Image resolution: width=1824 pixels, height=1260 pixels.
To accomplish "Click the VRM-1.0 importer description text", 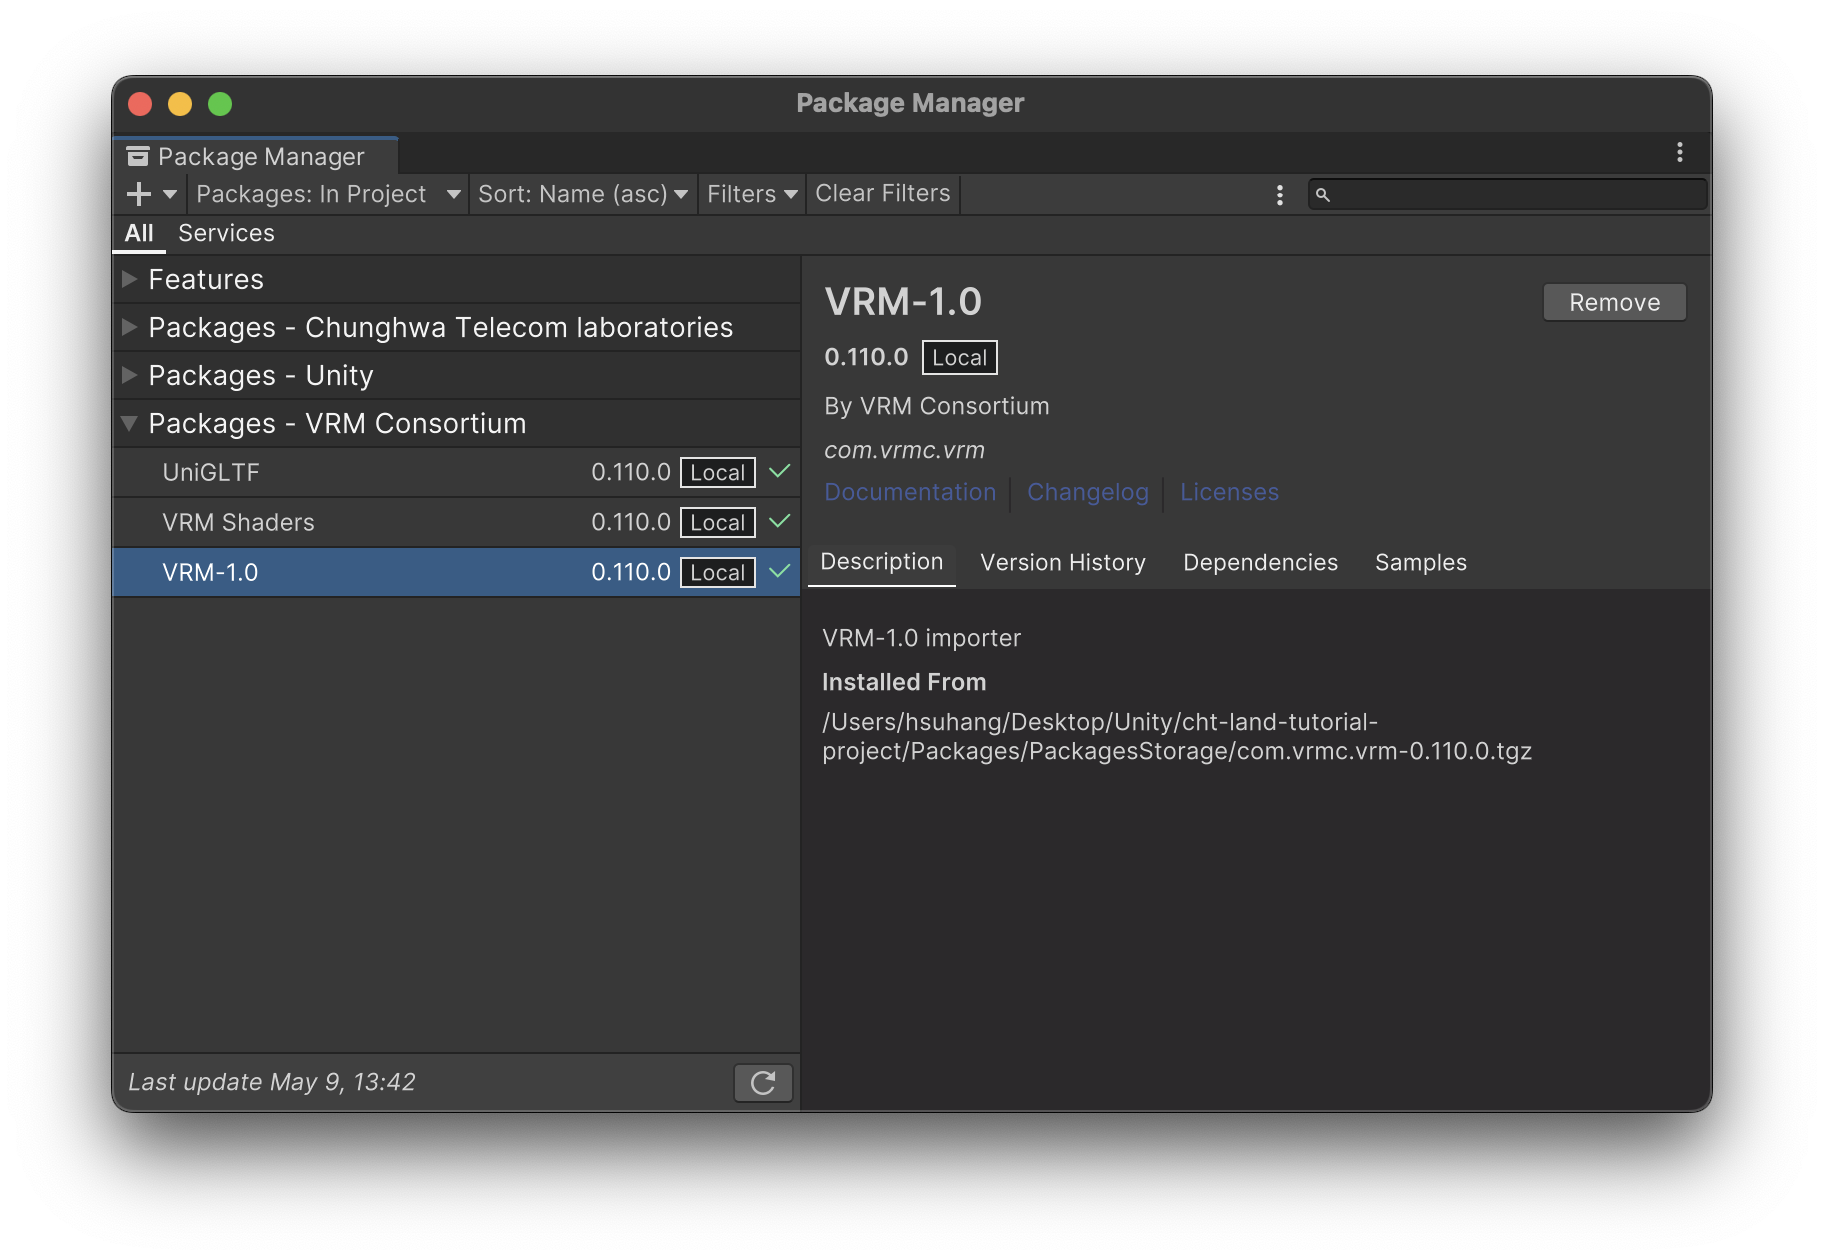I will tap(921, 638).
